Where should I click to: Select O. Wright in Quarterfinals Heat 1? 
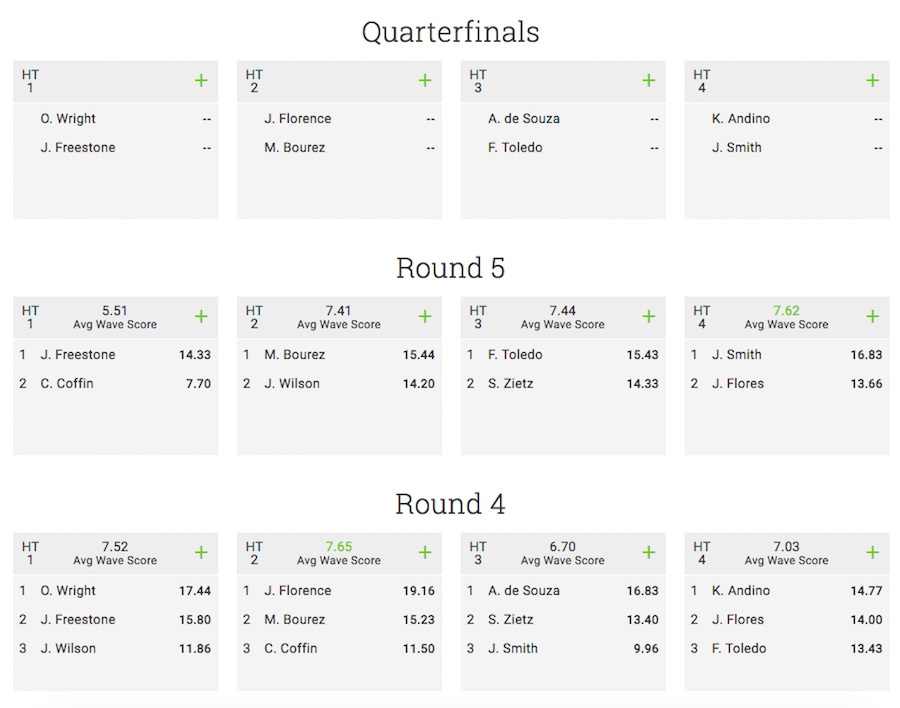(68, 119)
